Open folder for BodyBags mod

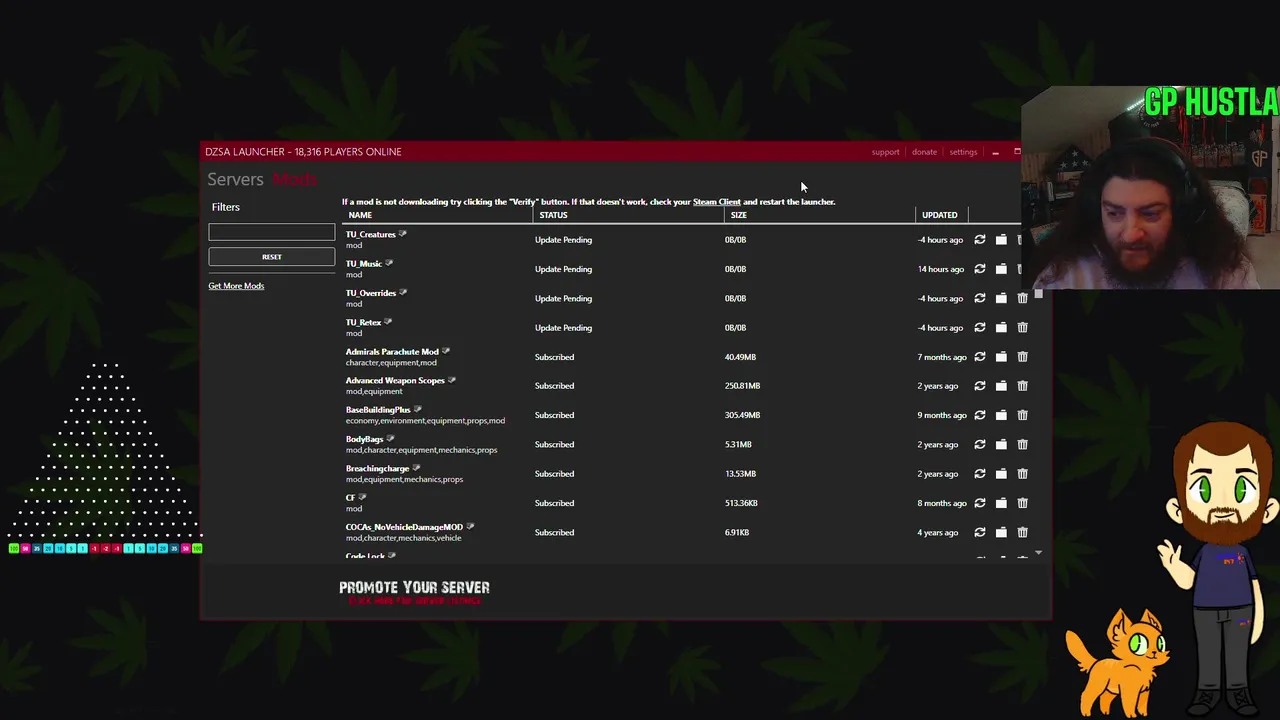click(1001, 444)
